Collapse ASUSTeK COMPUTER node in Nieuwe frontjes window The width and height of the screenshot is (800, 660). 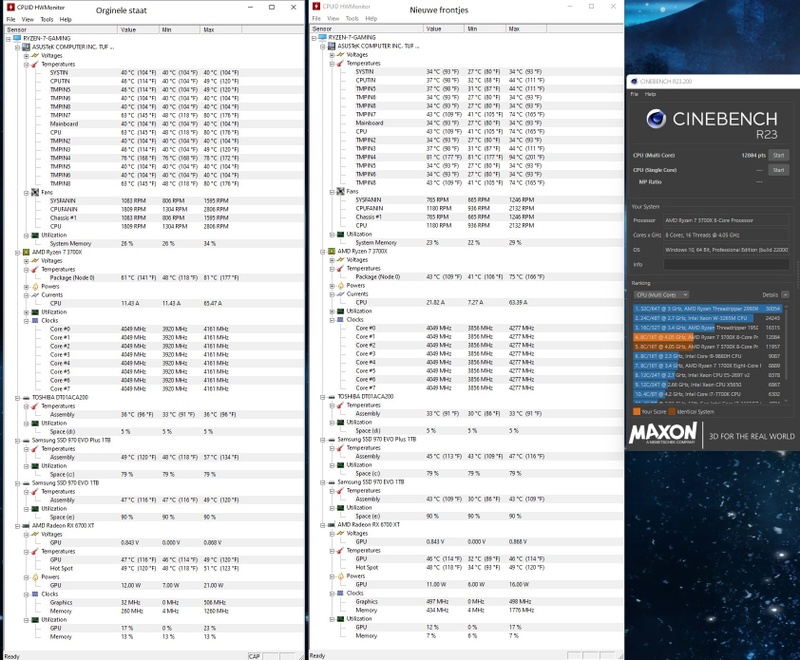pyautogui.click(x=322, y=46)
